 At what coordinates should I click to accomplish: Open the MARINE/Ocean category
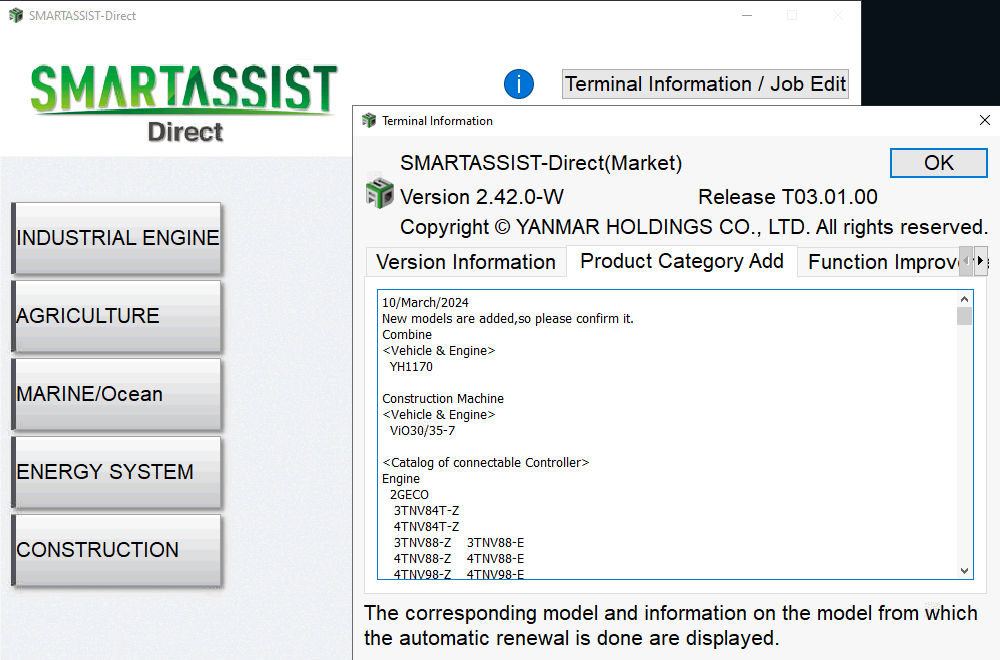pyautogui.click(x=117, y=394)
